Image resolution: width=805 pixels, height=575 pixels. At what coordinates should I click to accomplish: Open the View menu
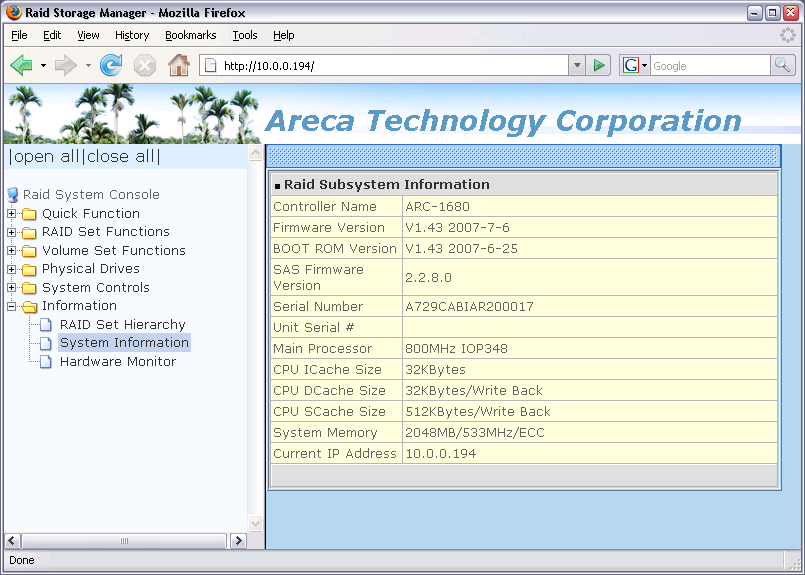88,35
